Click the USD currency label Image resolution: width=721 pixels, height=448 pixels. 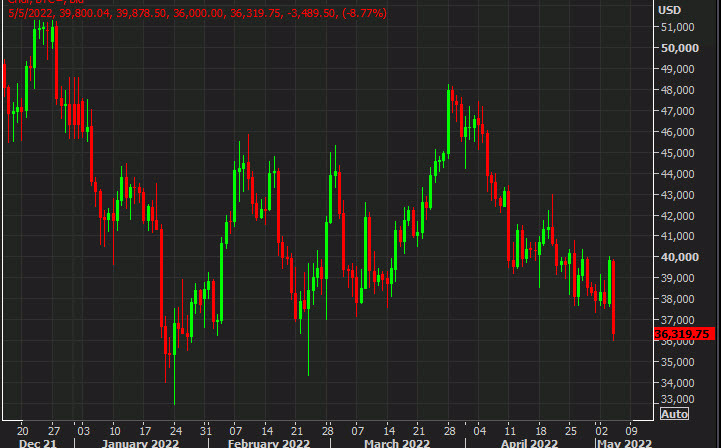pyautogui.click(x=670, y=10)
